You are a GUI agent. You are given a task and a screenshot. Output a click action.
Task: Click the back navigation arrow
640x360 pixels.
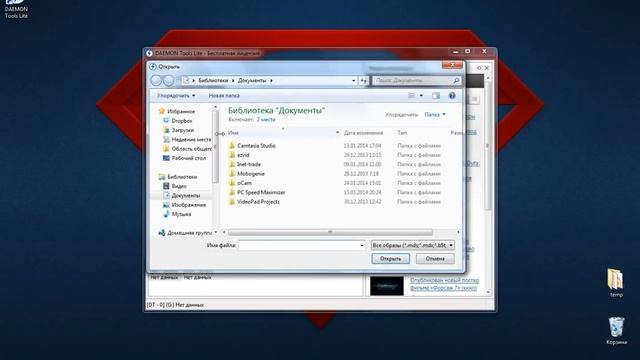tap(157, 80)
